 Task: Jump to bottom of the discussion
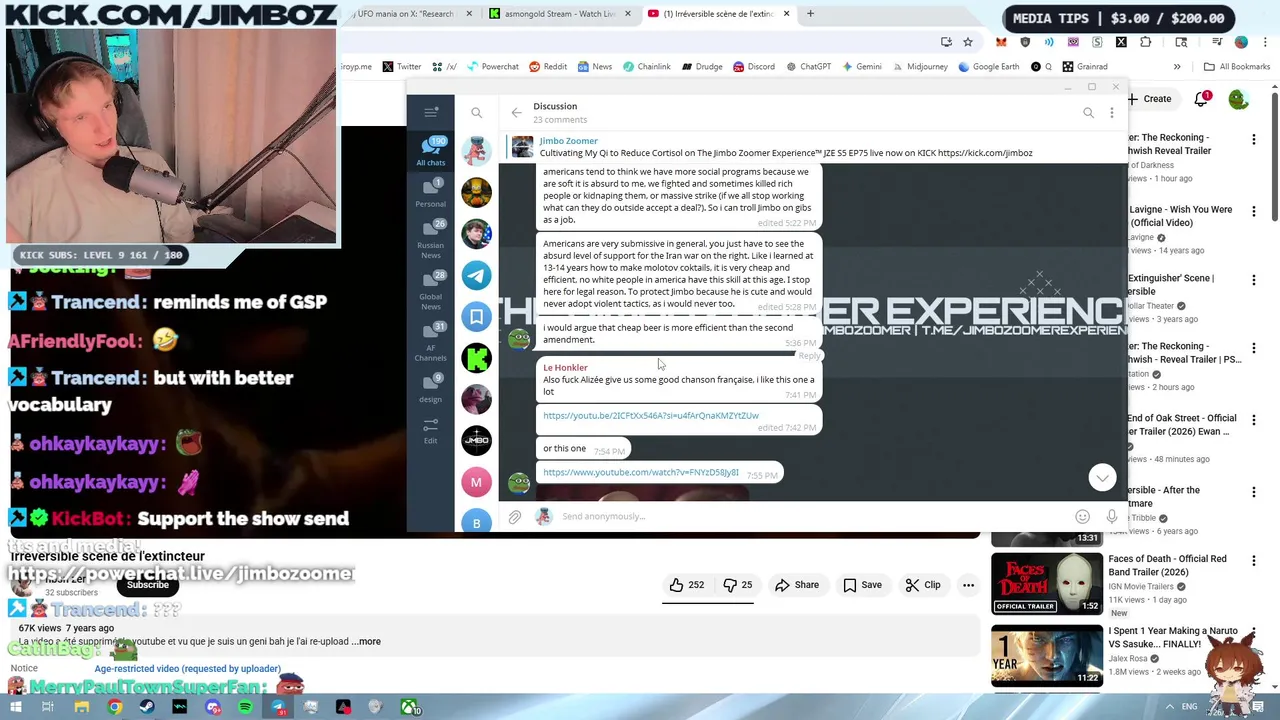(x=1102, y=477)
